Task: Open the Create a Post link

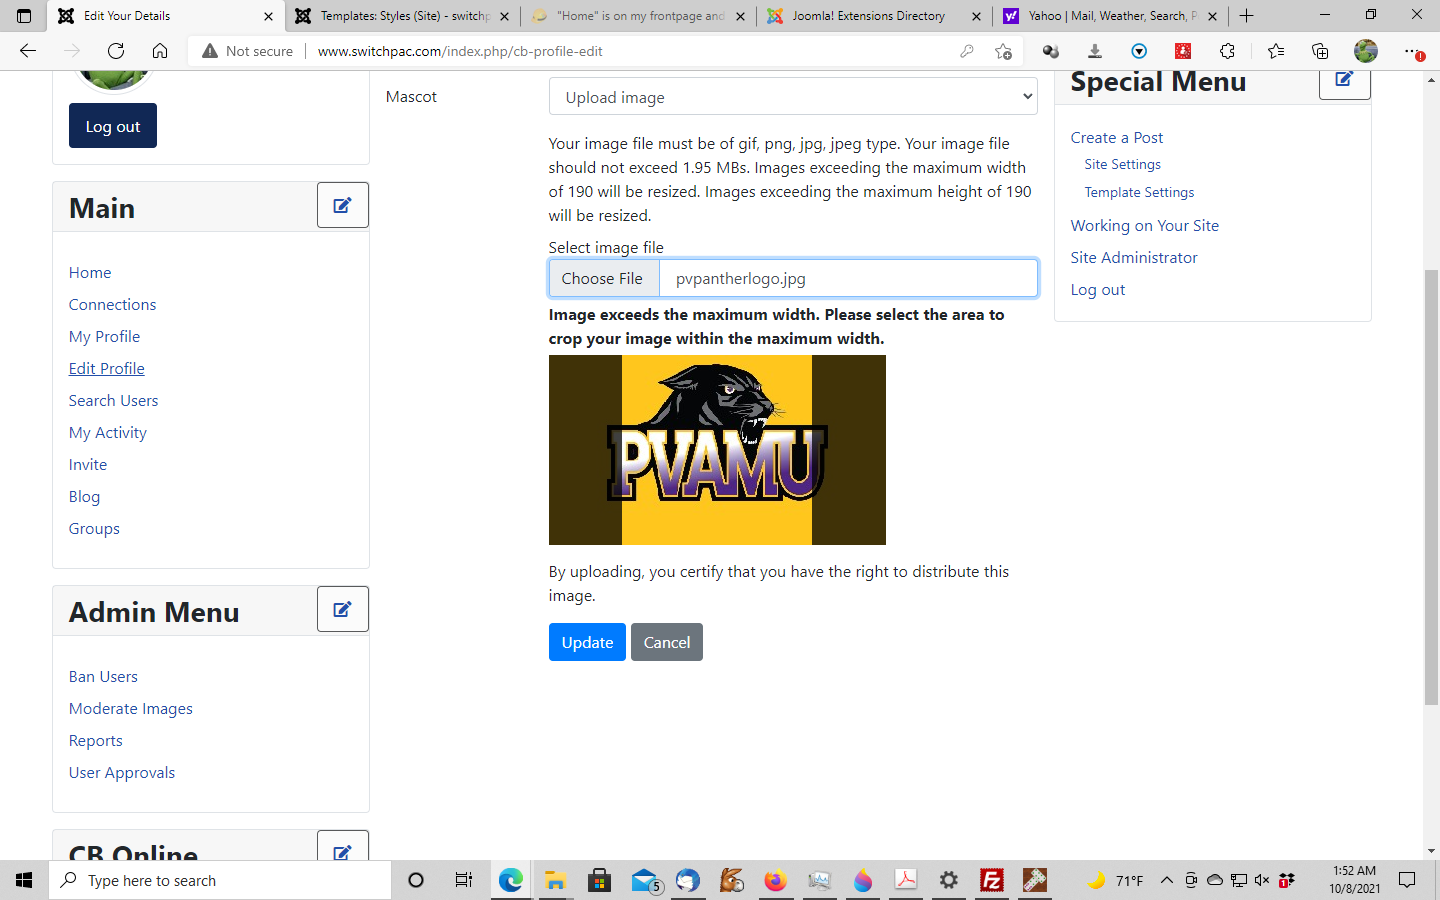Action: click(x=1117, y=137)
